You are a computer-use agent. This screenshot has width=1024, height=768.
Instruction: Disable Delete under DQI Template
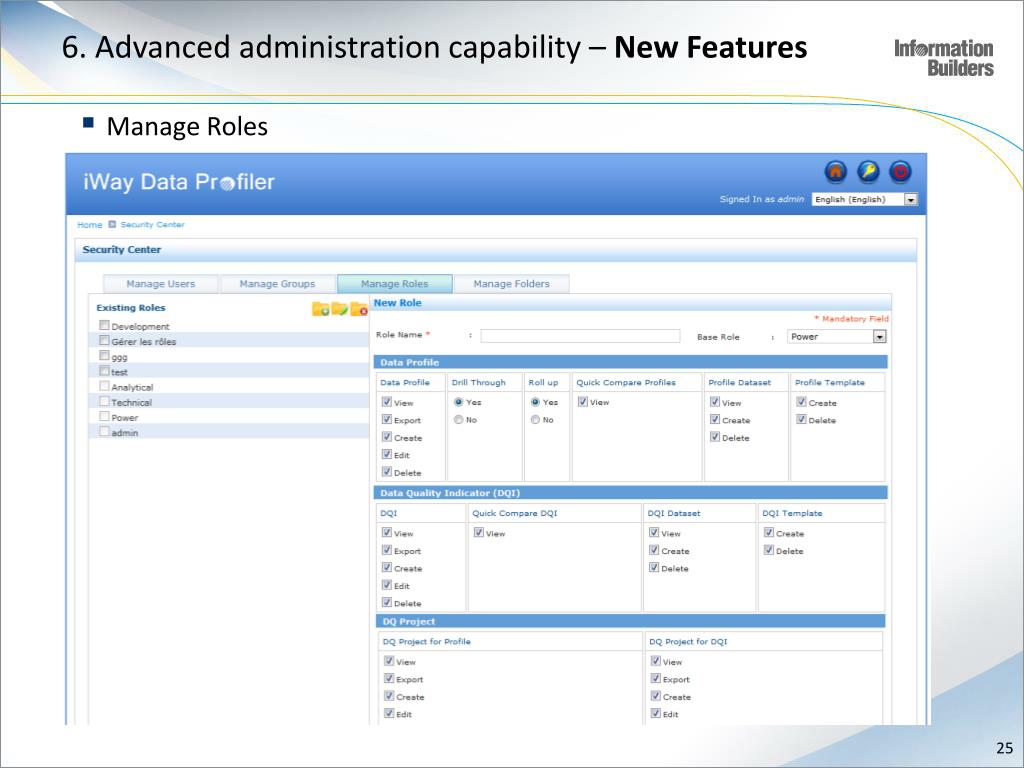(x=769, y=550)
